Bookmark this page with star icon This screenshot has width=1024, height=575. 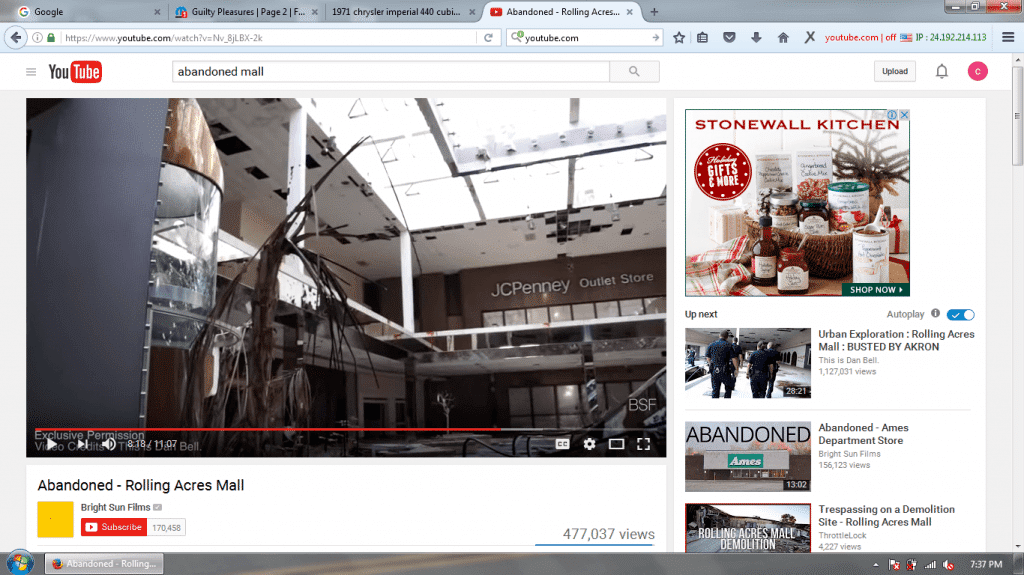pyautogui.click(x=679, y=38)
